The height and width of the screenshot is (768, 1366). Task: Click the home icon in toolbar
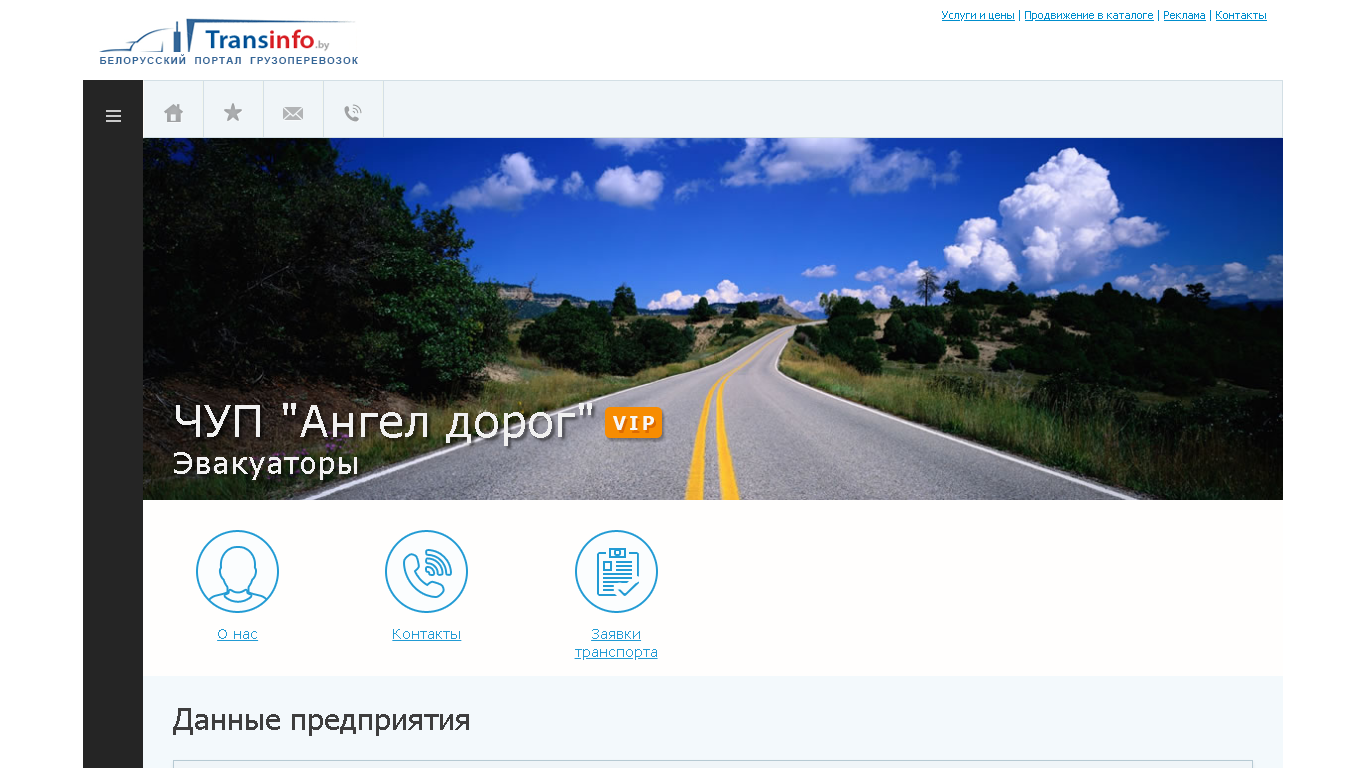pos(173,113)
